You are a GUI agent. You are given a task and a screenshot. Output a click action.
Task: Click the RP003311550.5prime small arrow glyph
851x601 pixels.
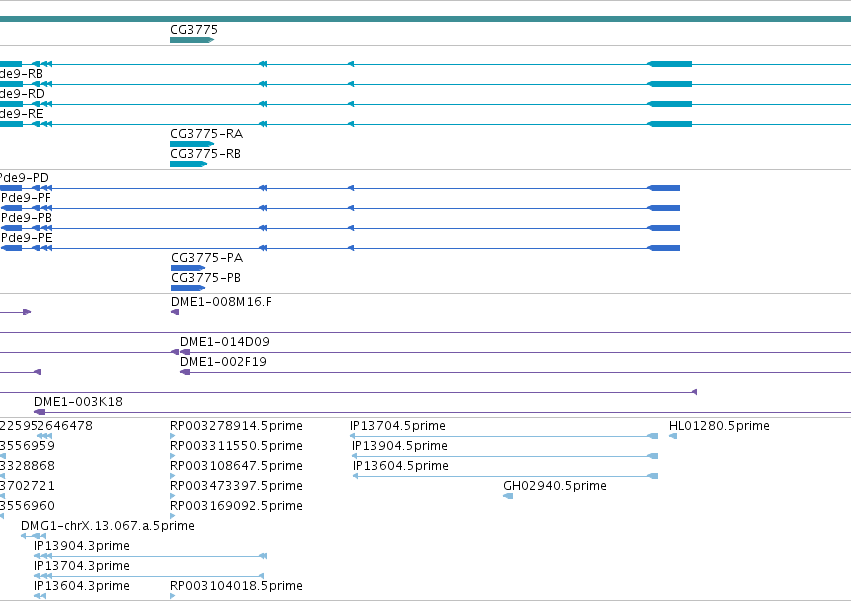[173, 456]
